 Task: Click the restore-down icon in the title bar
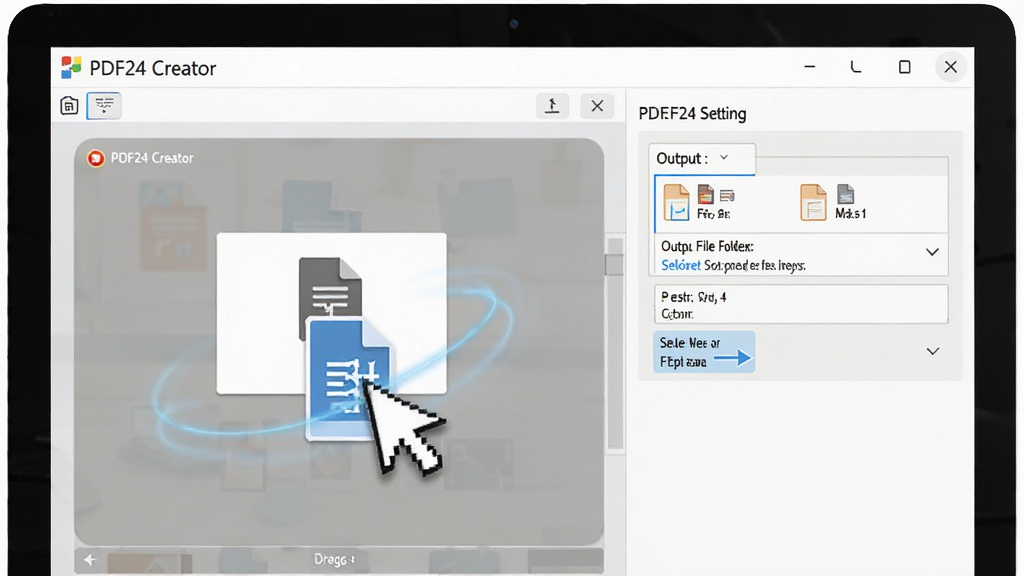click(x=856, y=67)
